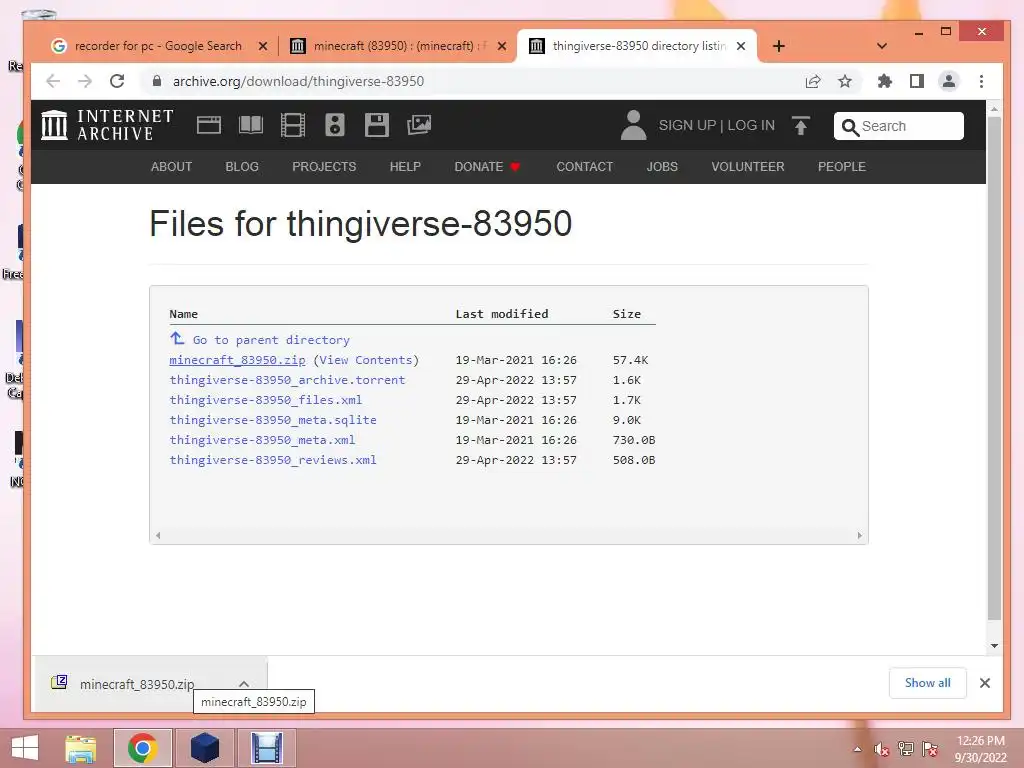This screenshot has height=768, width=1024.
Task: Open new tab with plus button
Action: click(778, 46)
